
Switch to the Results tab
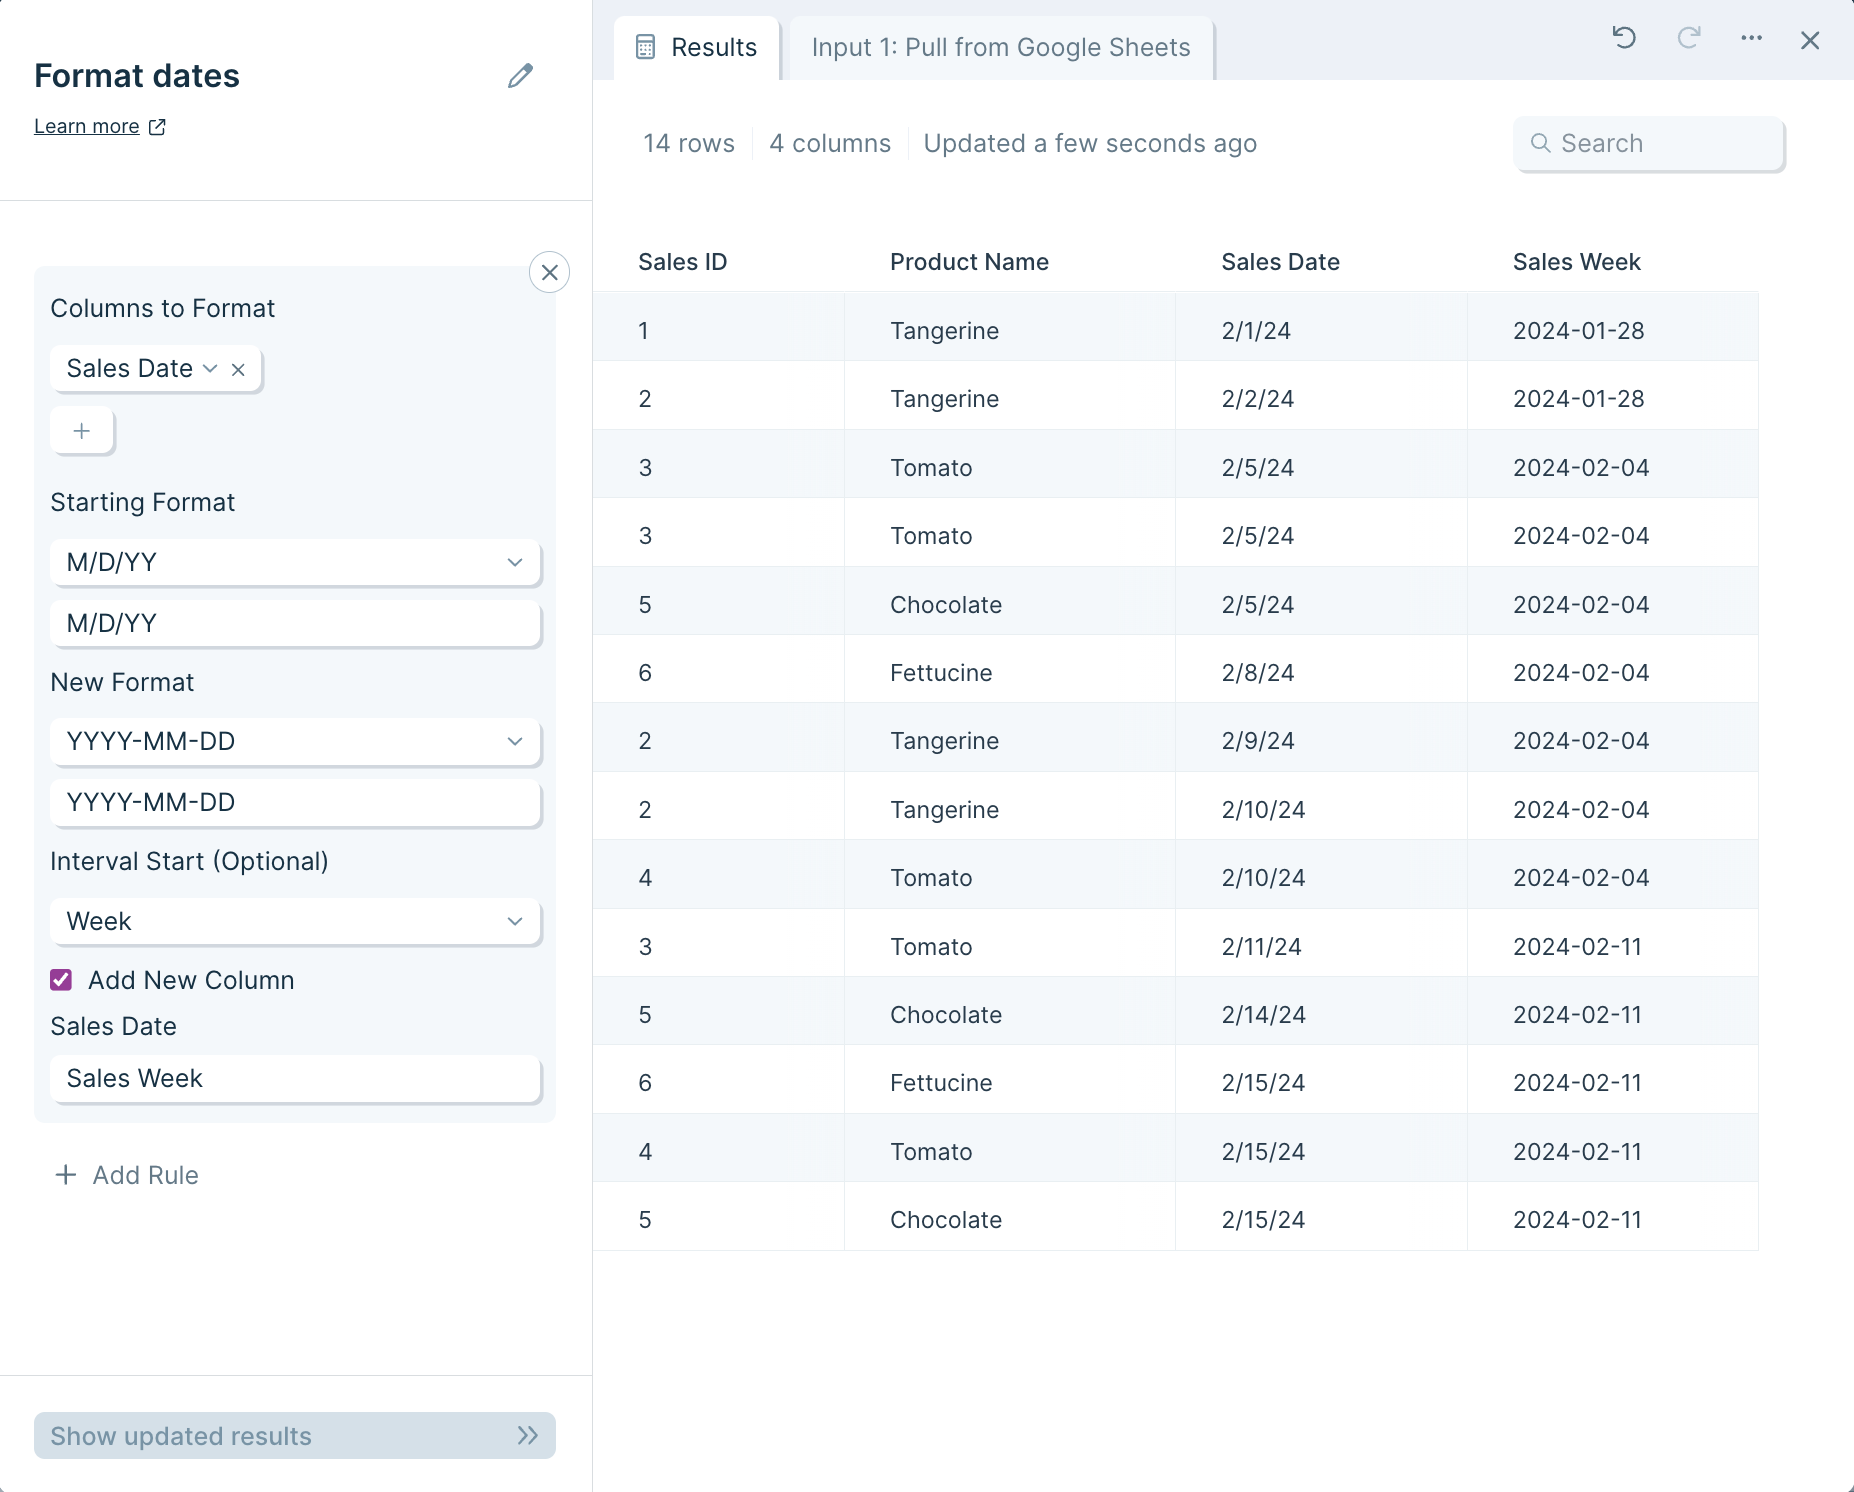click(698, 48)
